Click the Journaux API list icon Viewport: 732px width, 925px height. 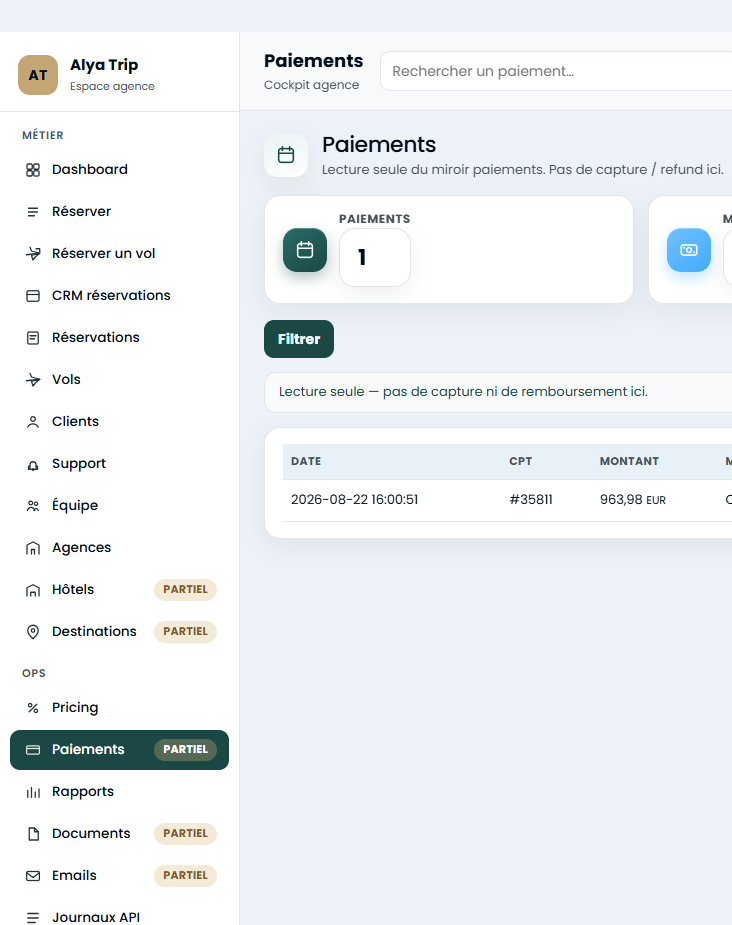[x=33, y=918]
